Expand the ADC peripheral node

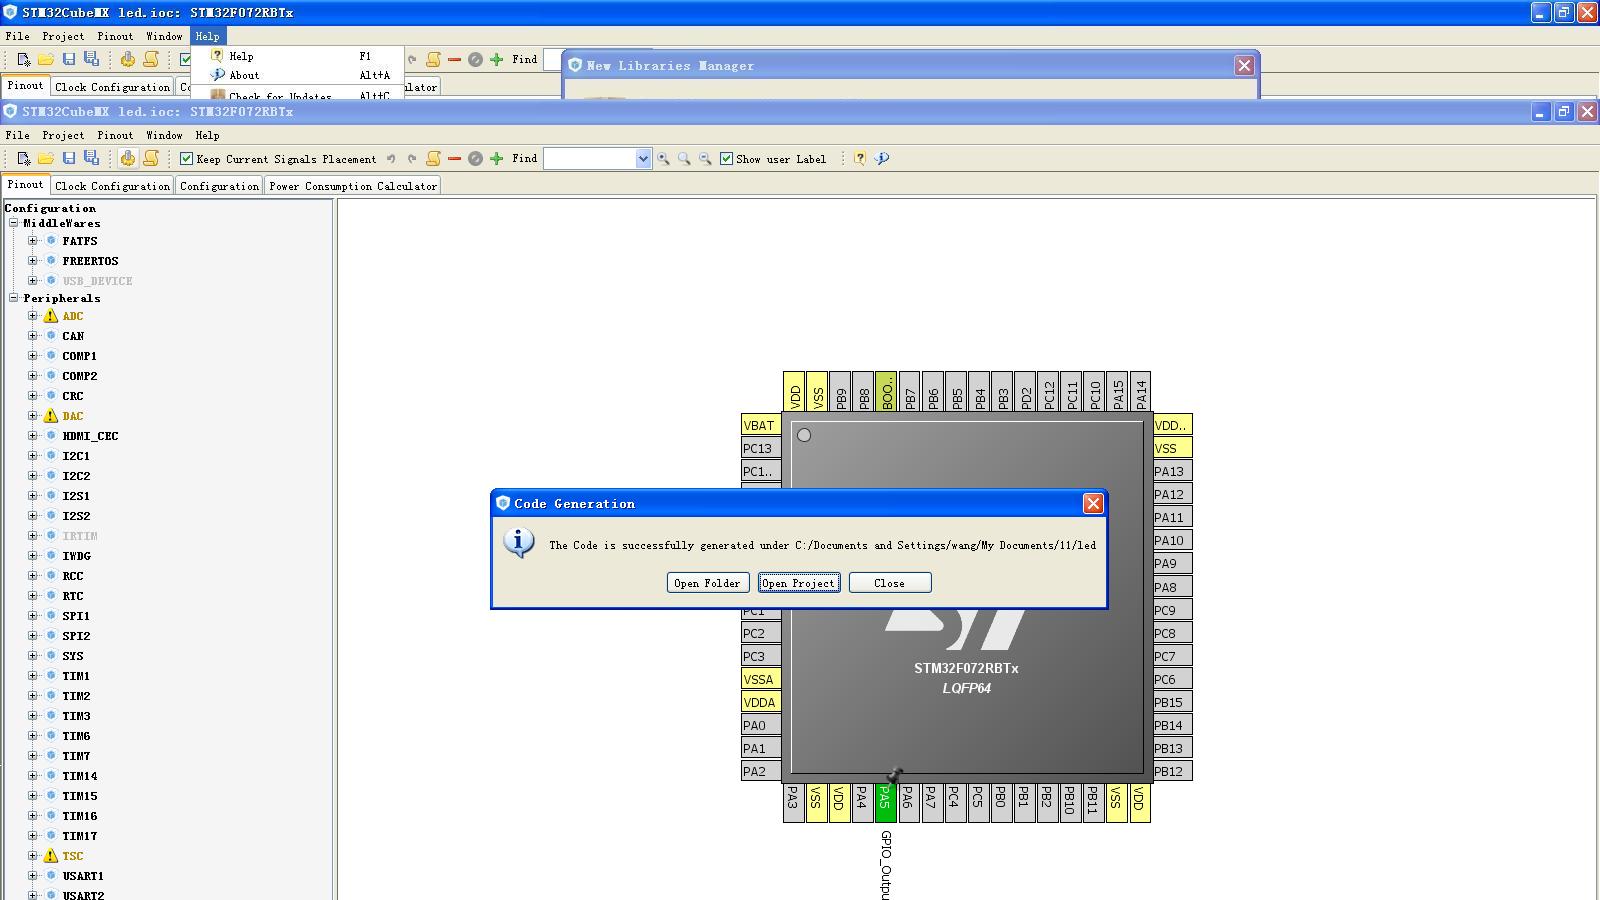[33, 316]
